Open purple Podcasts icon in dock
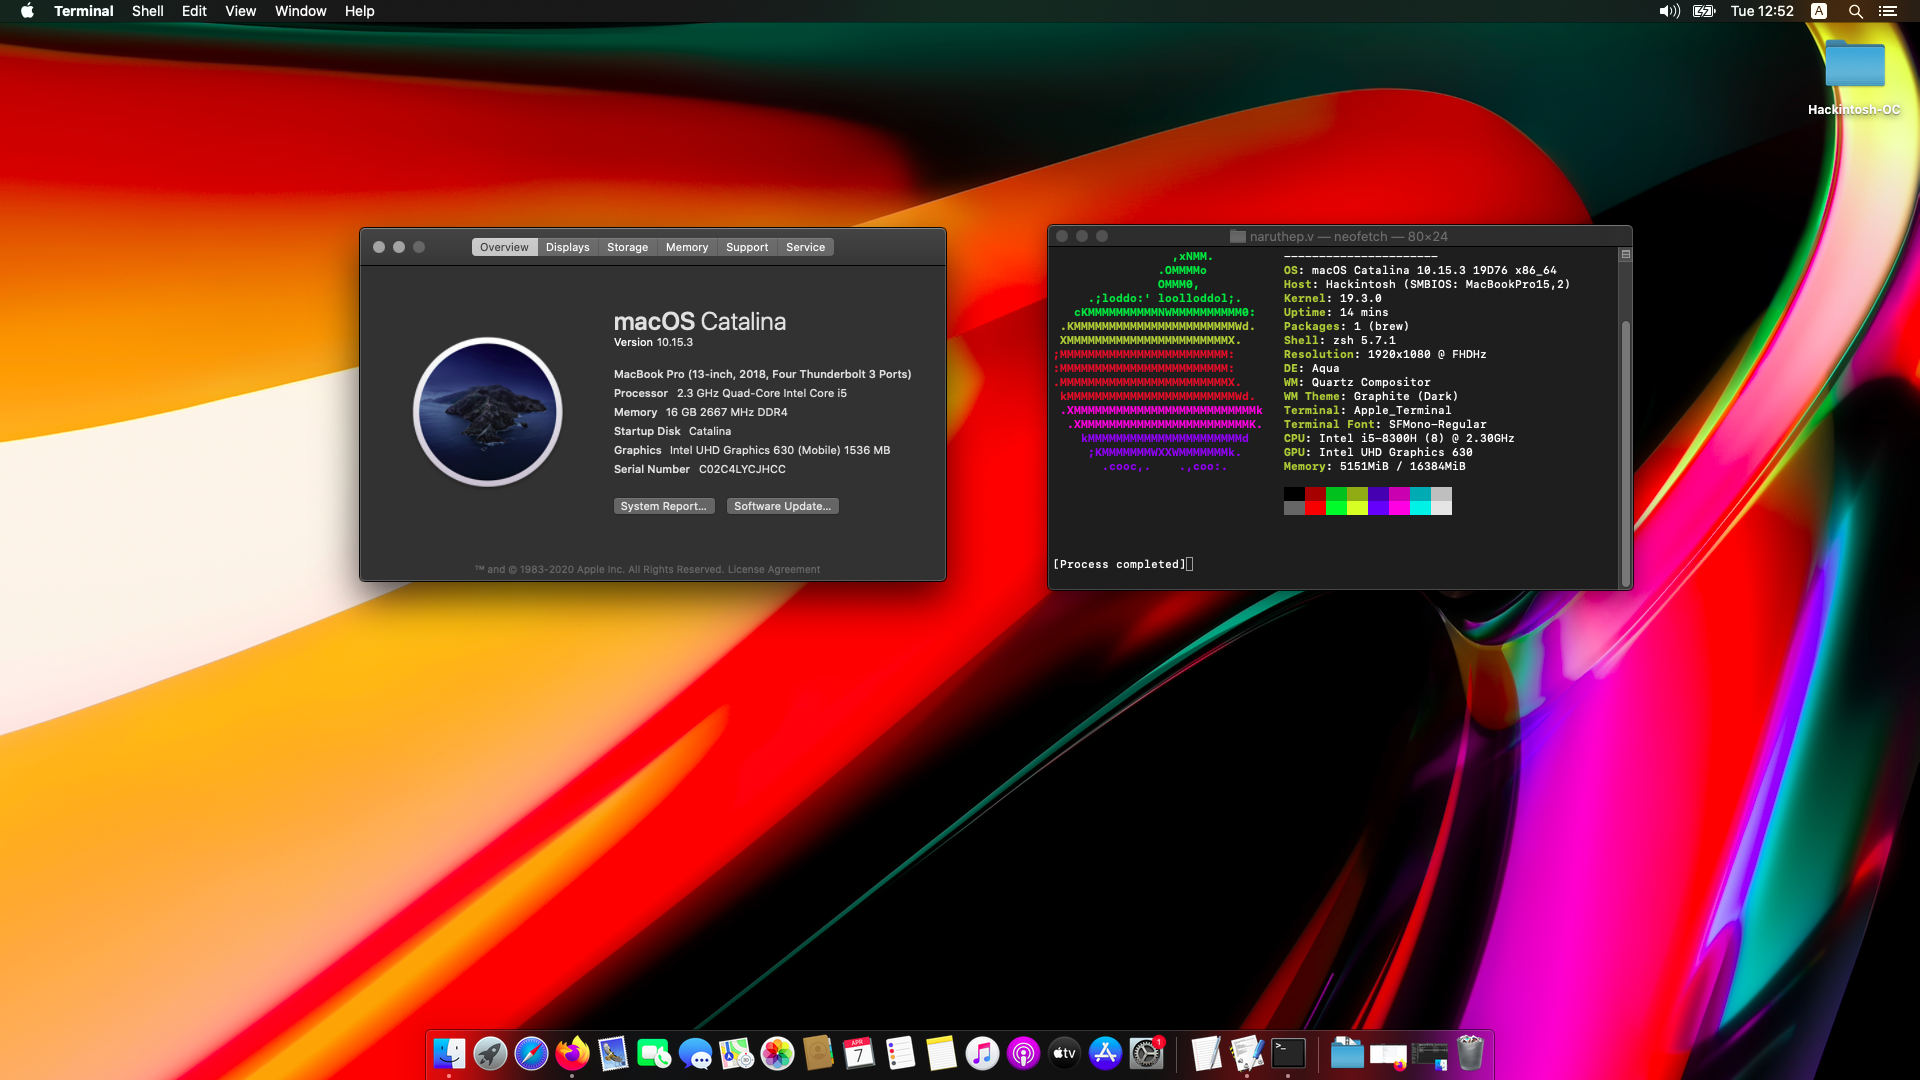The image size is (1920, 1080). click(x=1023, y=1053)
